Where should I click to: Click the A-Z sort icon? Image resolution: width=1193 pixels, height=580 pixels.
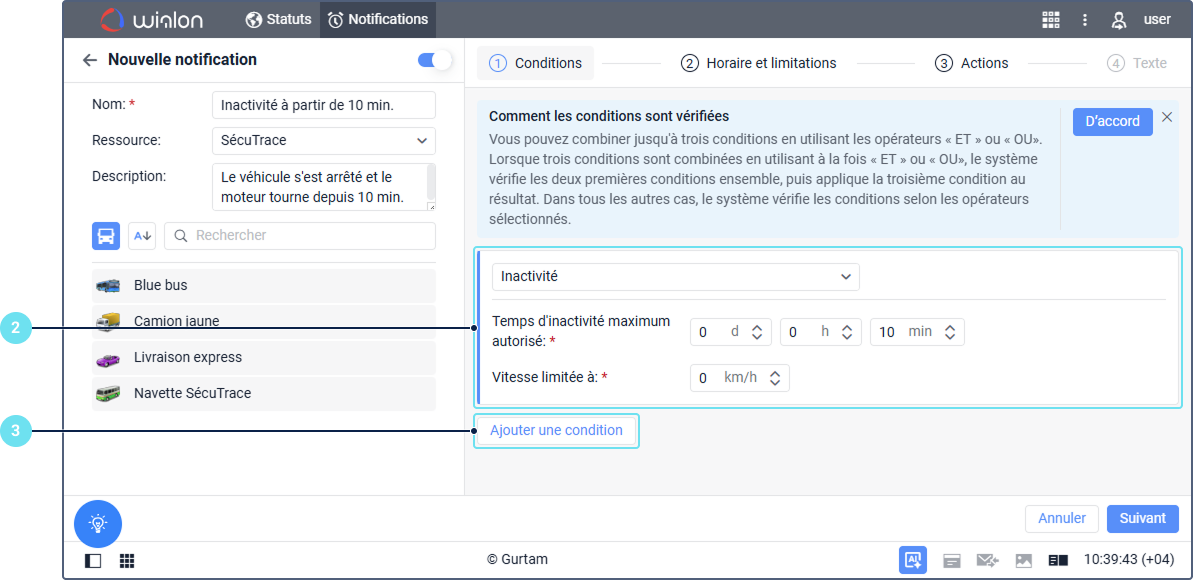[142, 236]
